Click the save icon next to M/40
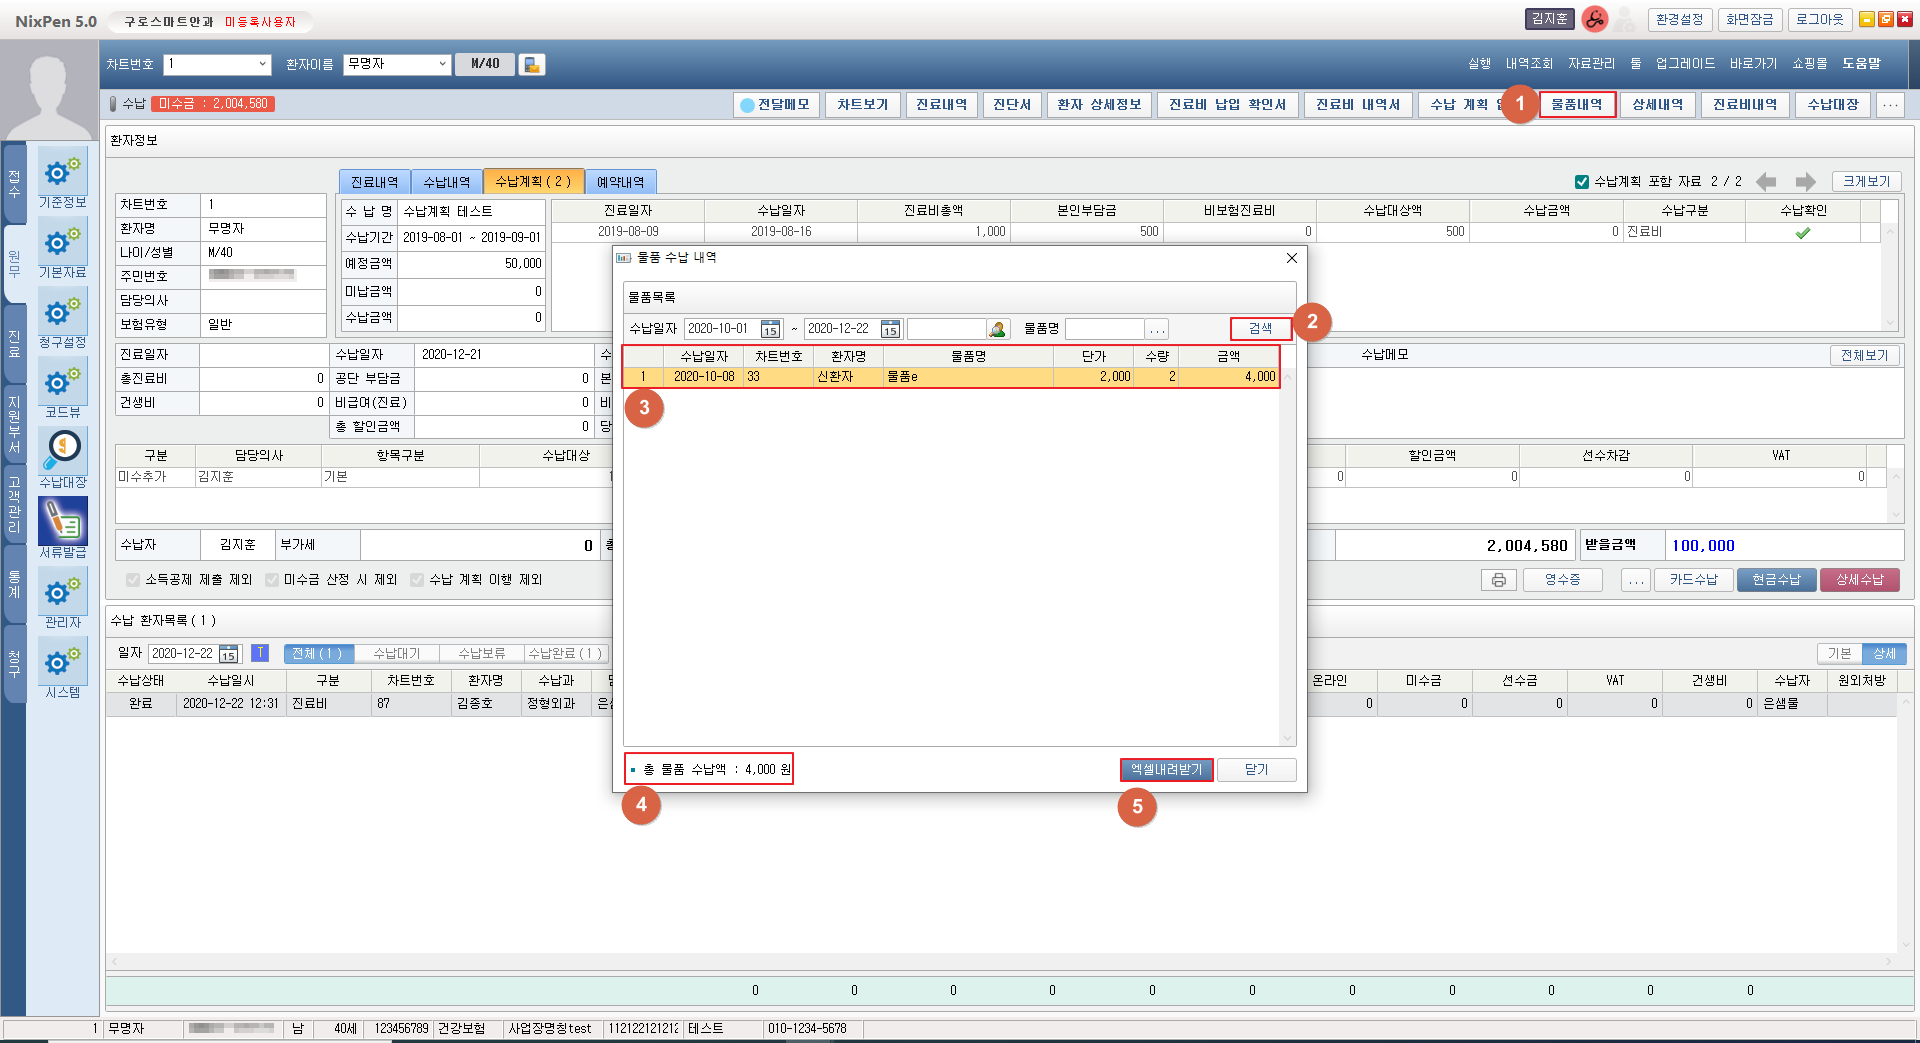 click(x=532, y=64)
